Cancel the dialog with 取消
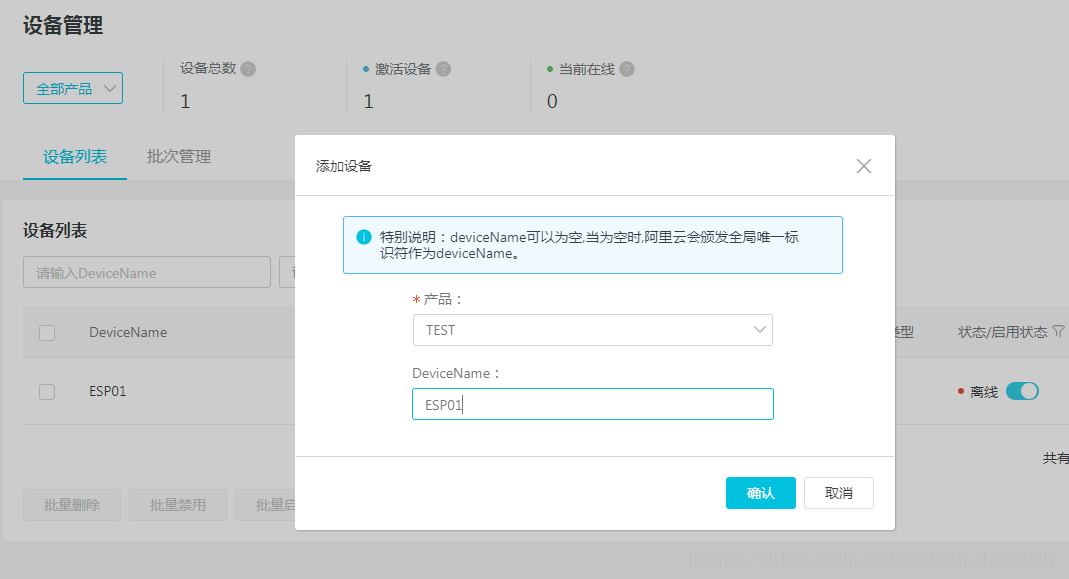This screenshot has height=579, width=1069. tap(838, 492)
